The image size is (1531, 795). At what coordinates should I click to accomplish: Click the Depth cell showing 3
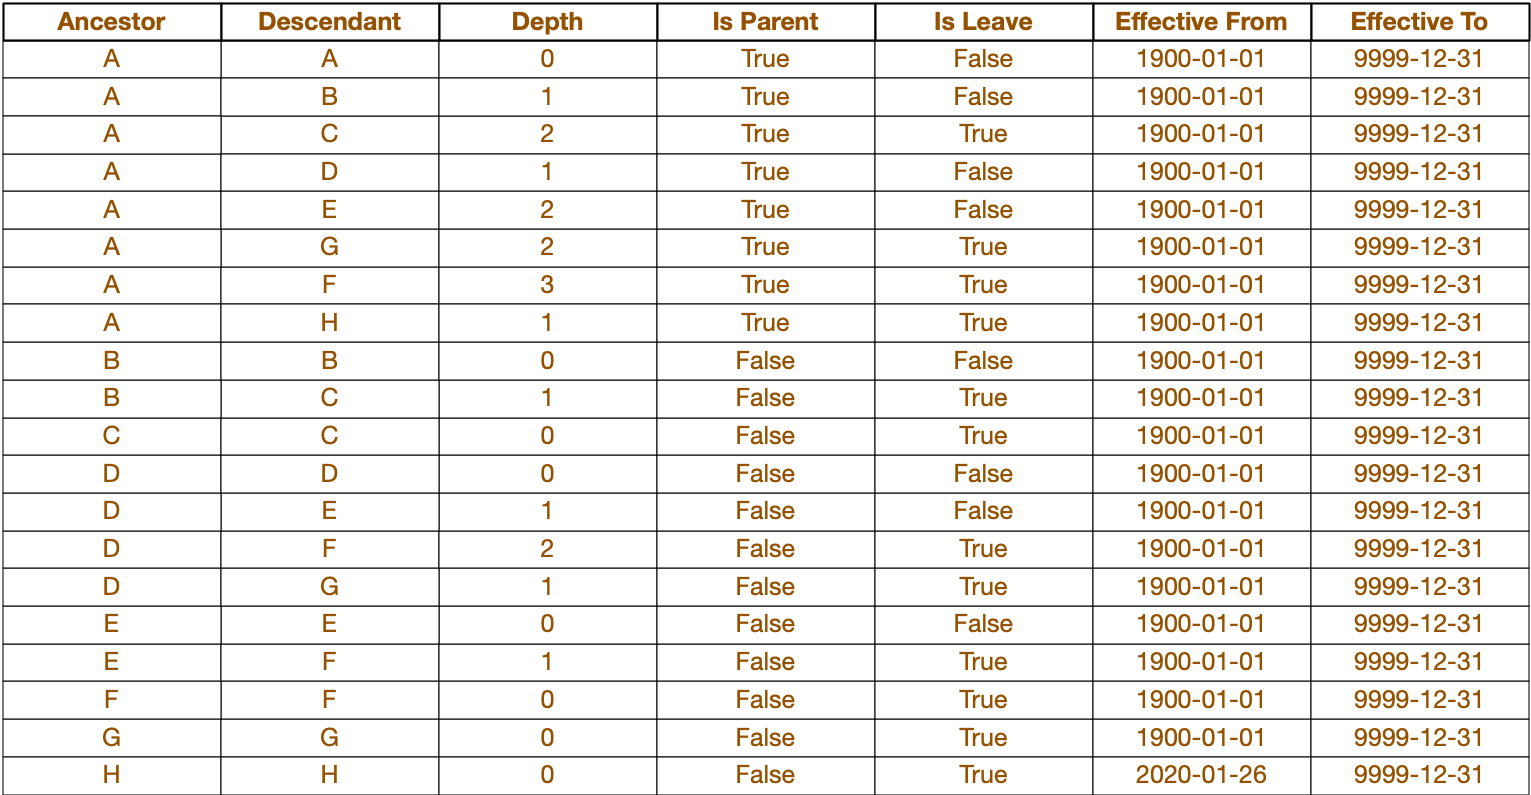click(x=547, y=285)
